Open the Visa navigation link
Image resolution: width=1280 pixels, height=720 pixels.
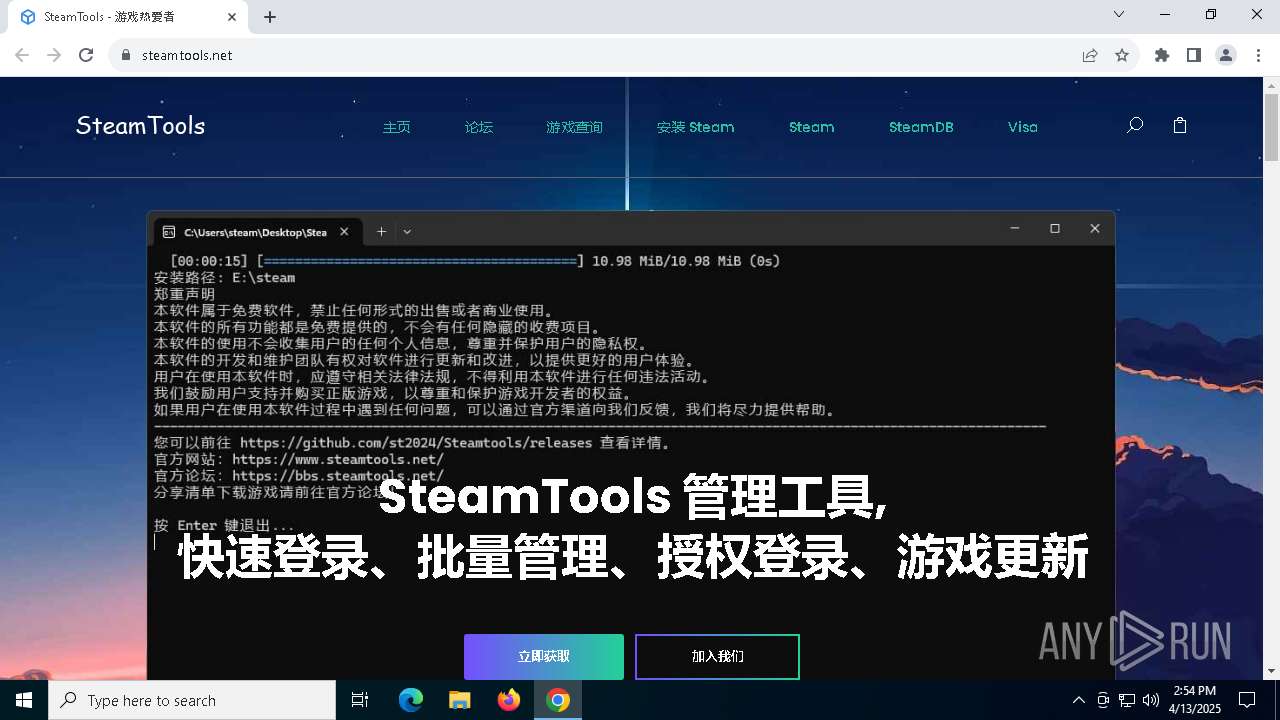pyautogui.click(x=1022, y=127)
